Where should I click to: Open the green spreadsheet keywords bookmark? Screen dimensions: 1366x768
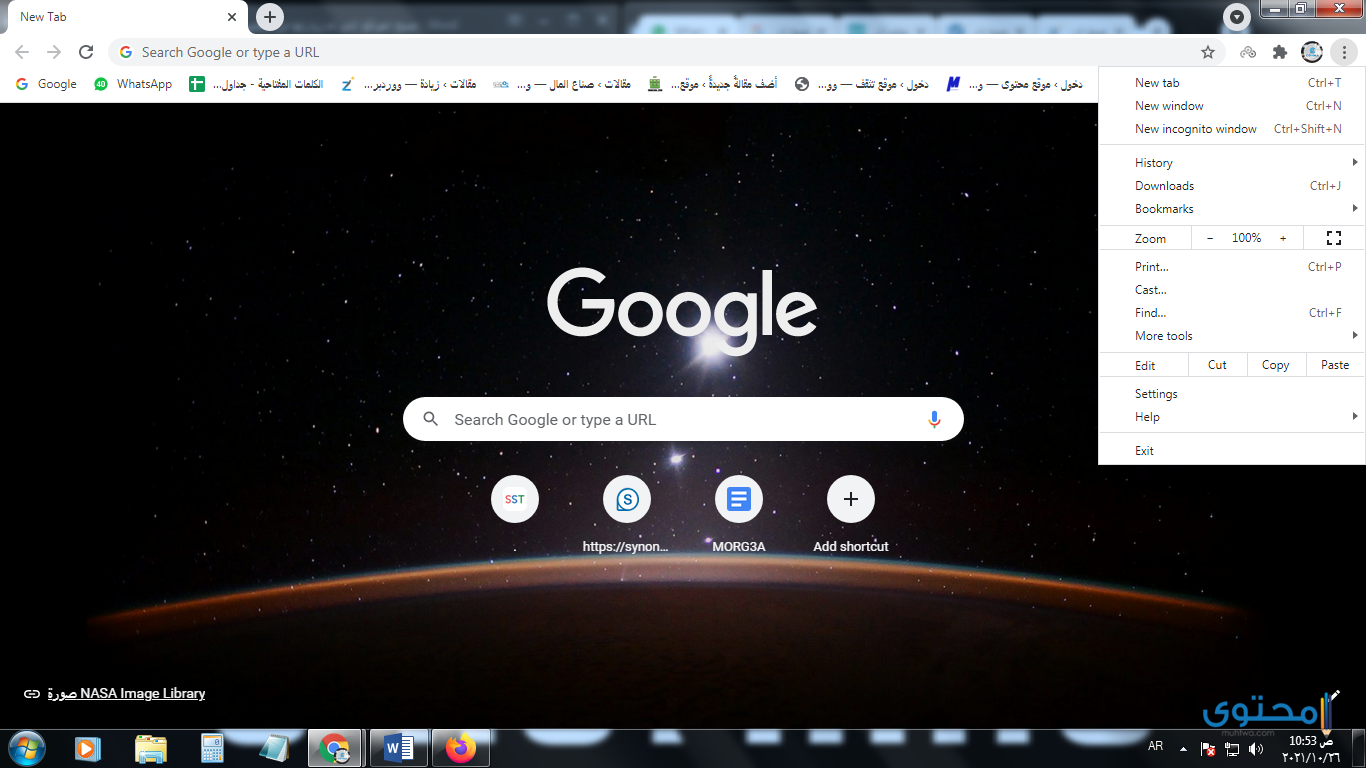pos(256,84)
